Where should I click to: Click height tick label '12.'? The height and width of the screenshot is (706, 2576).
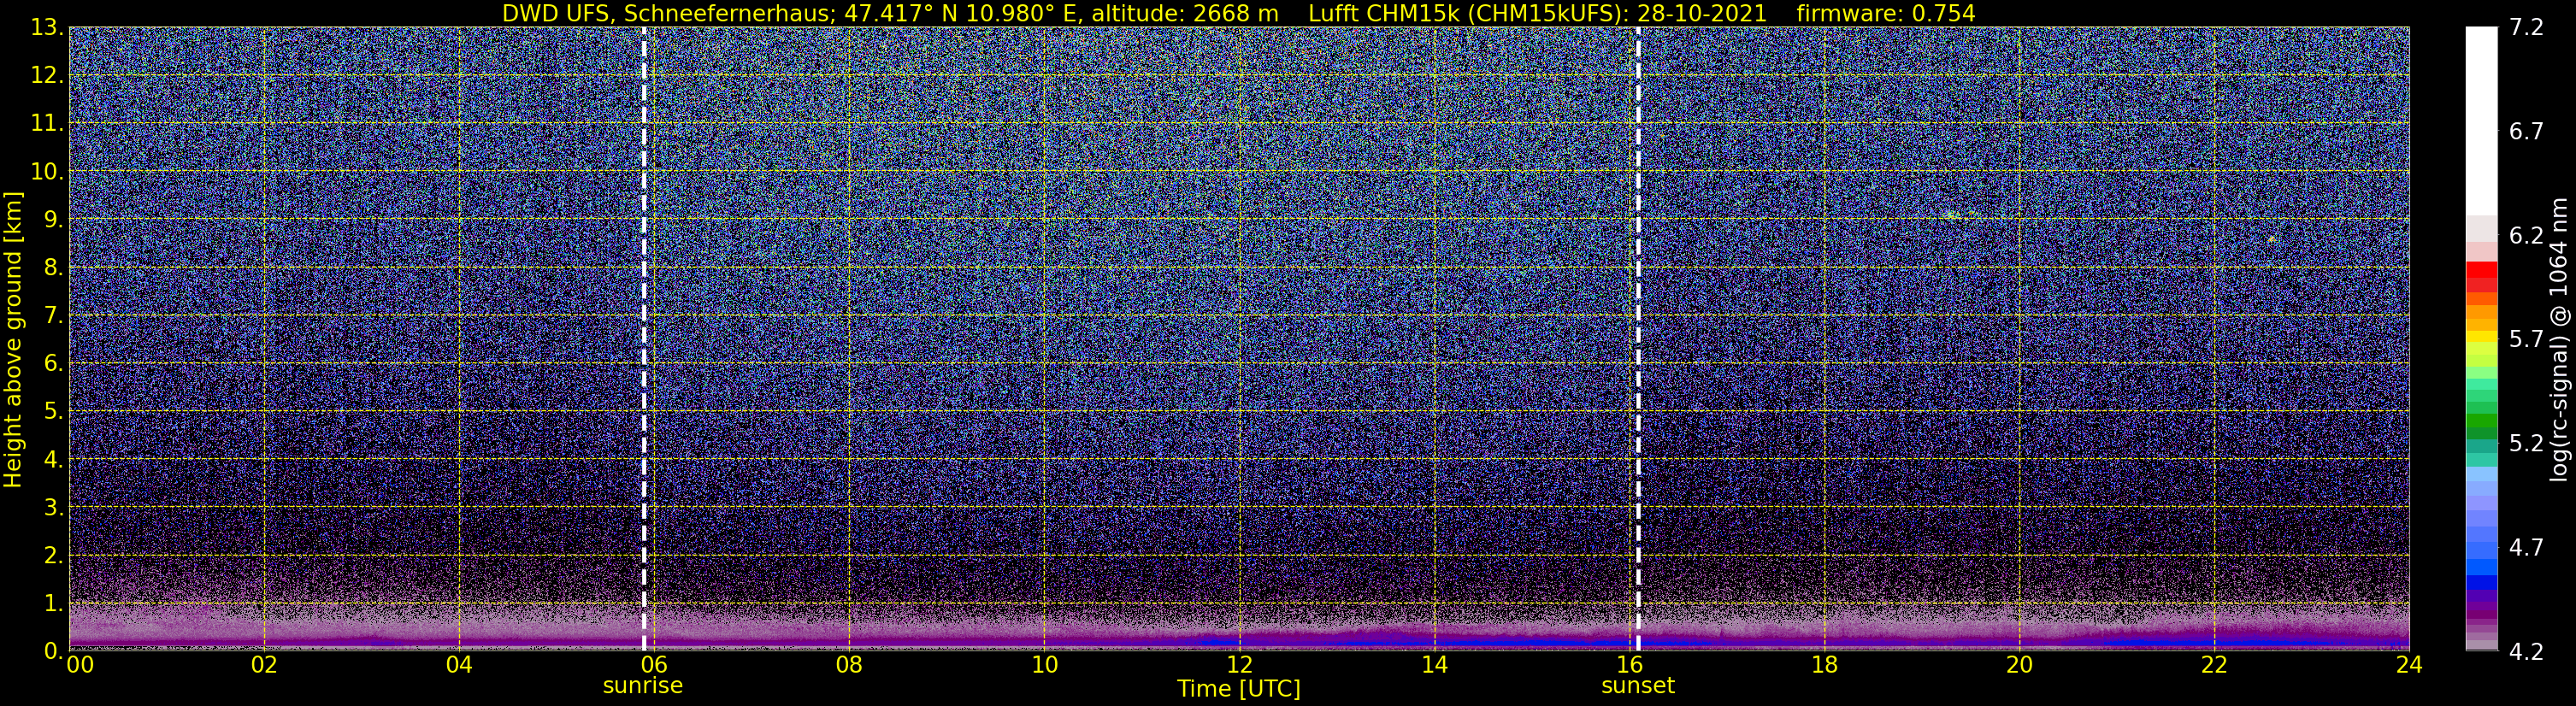pos(47,76)
